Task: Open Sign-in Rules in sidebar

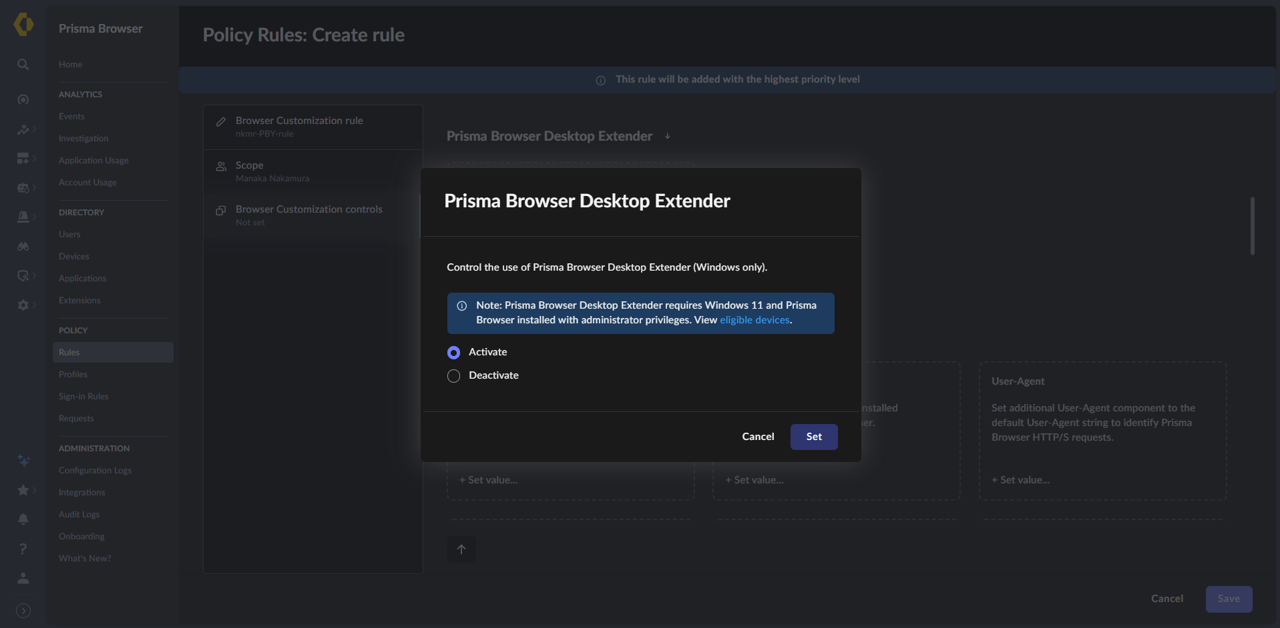Action: coord(83,396)
